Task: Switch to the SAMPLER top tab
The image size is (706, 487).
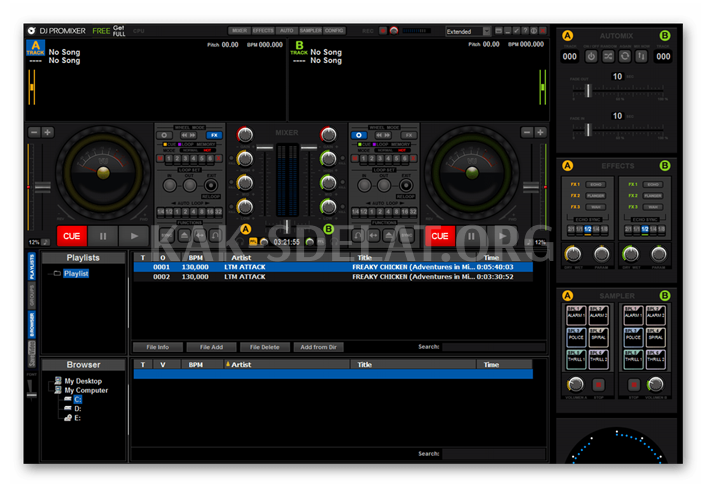Action: click(311, 31)
